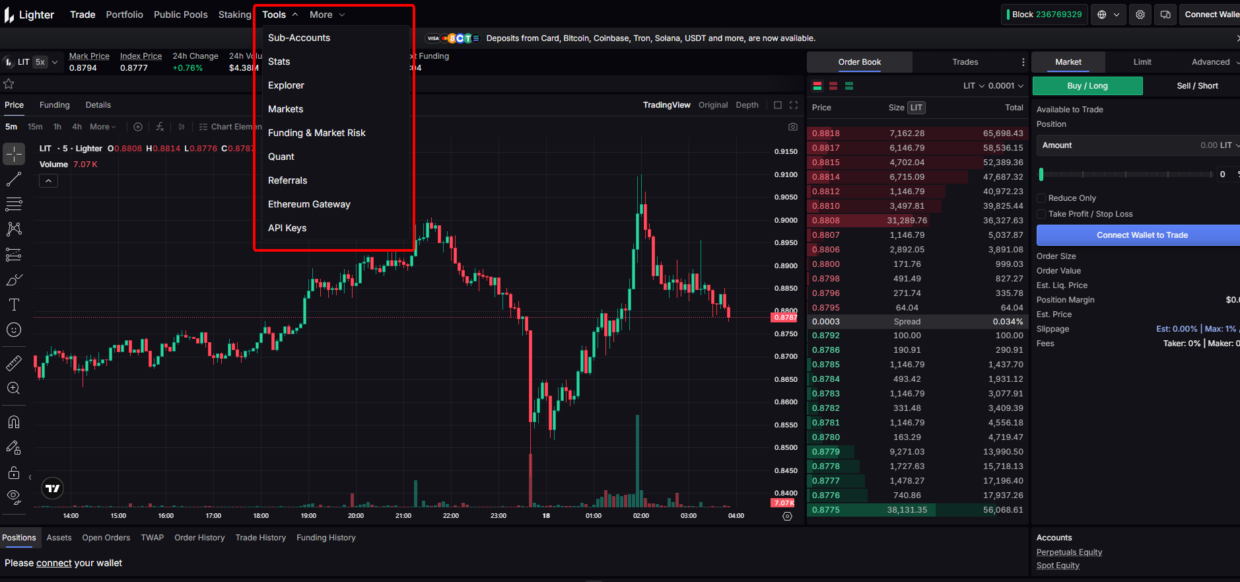
Task: Open the settings gear icon
Action: [1140, 15]
